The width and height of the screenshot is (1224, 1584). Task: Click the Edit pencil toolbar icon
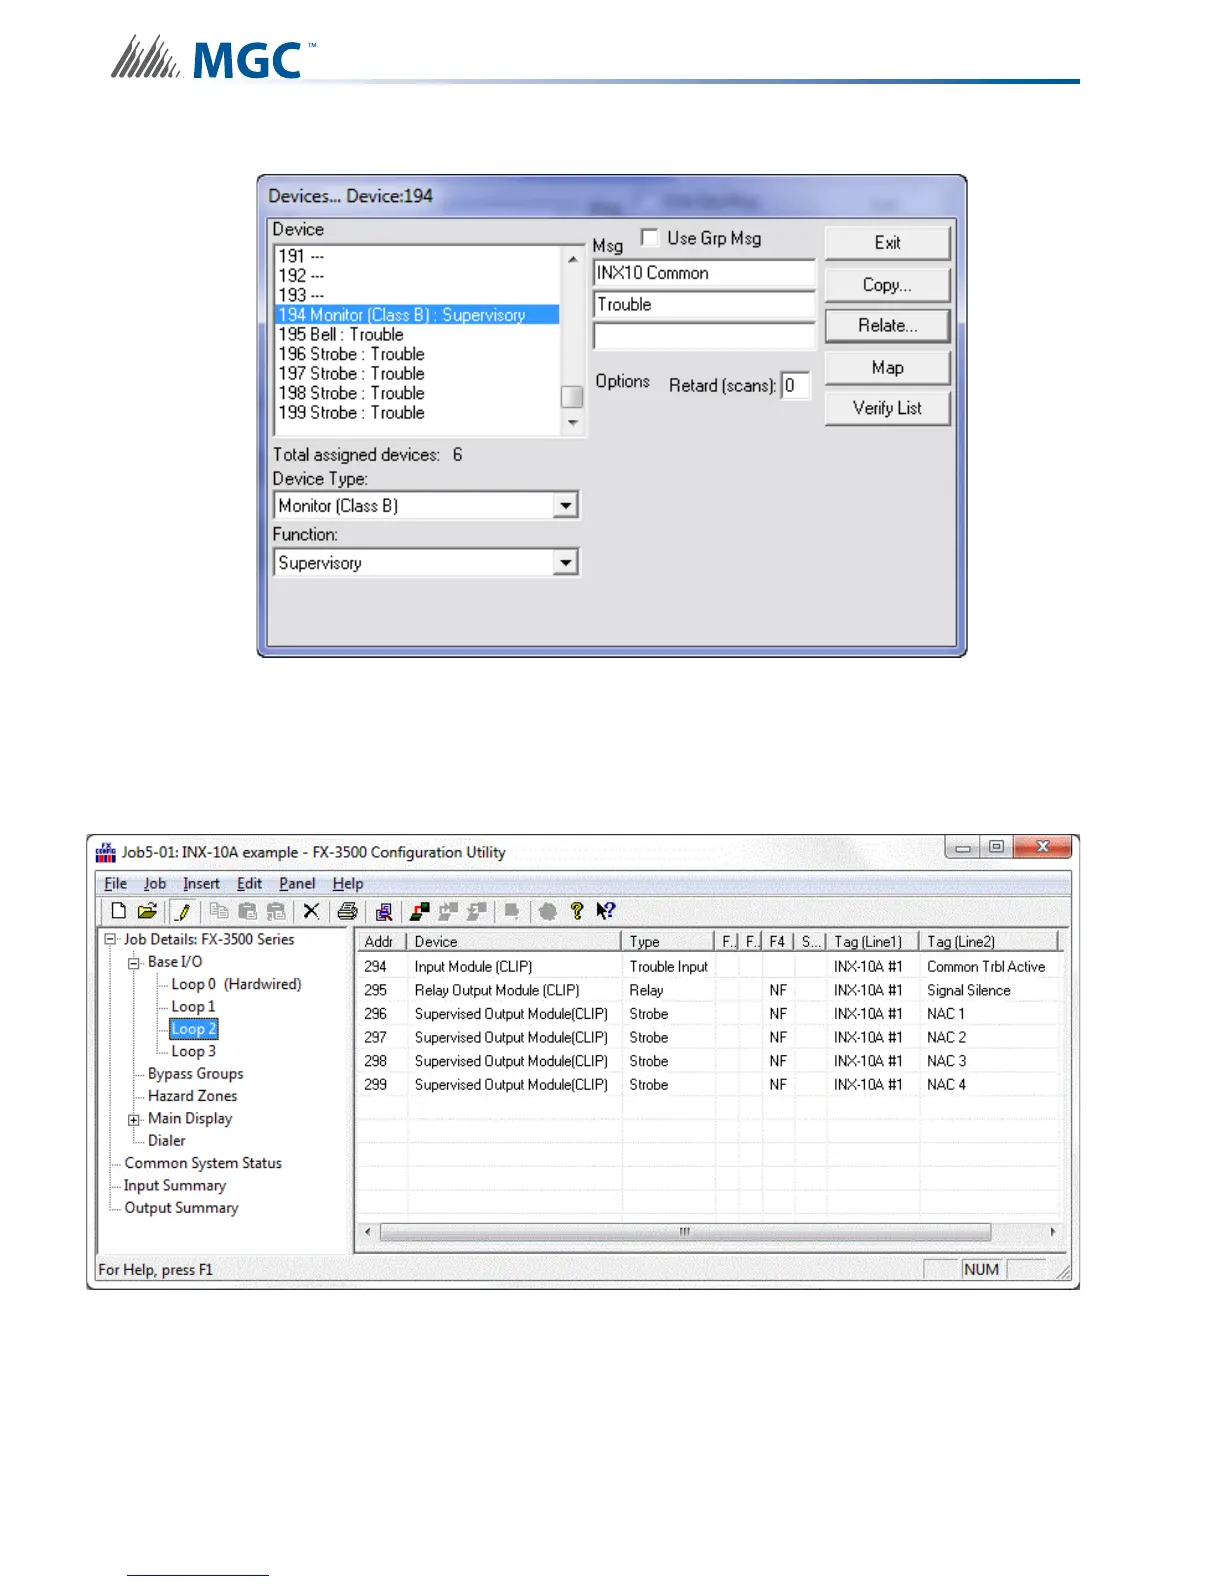(x=183, y=911)
